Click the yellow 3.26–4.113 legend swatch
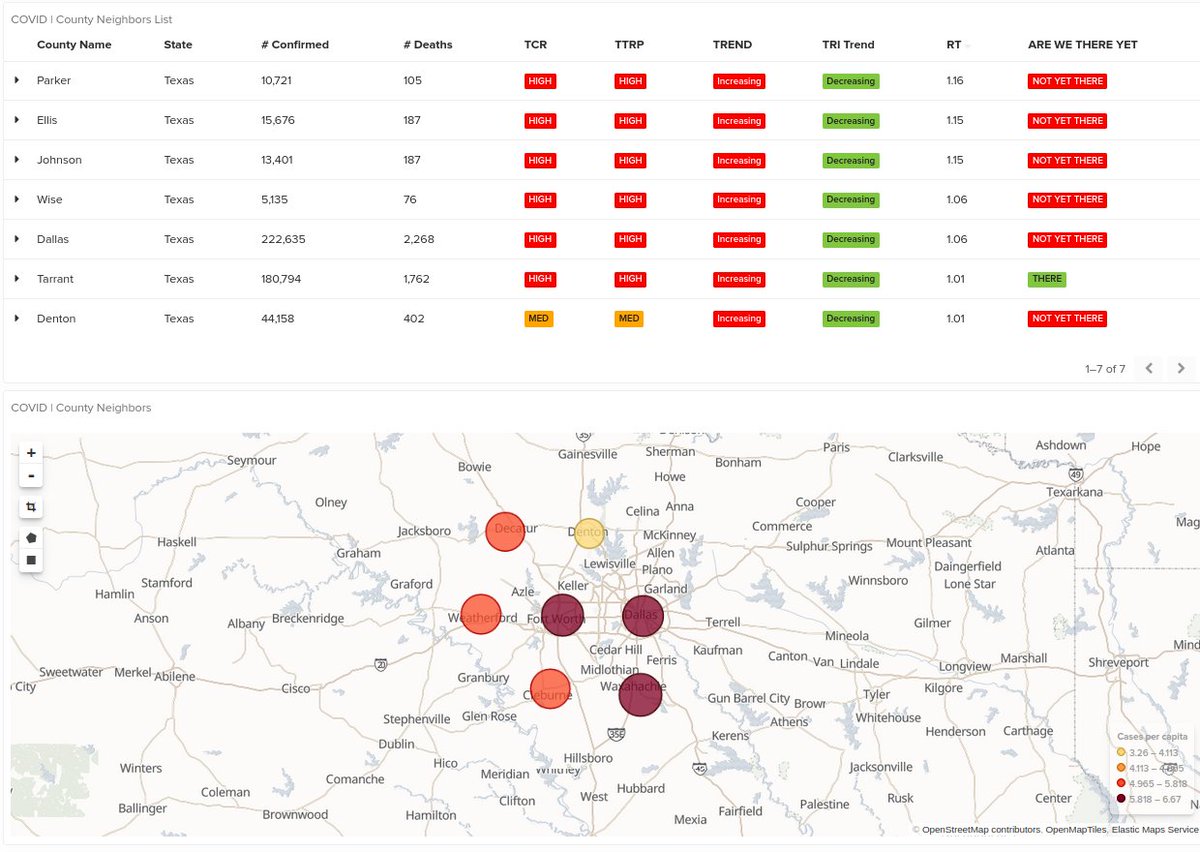Image resolution: width=1200 pixels, height=852 pixels. [1121, 752]
